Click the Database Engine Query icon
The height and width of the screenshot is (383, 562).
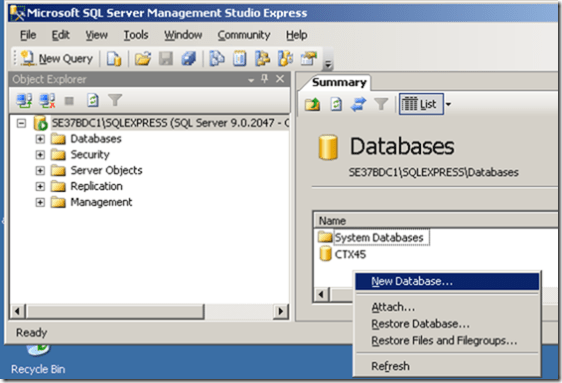click(x=114, y=59)
